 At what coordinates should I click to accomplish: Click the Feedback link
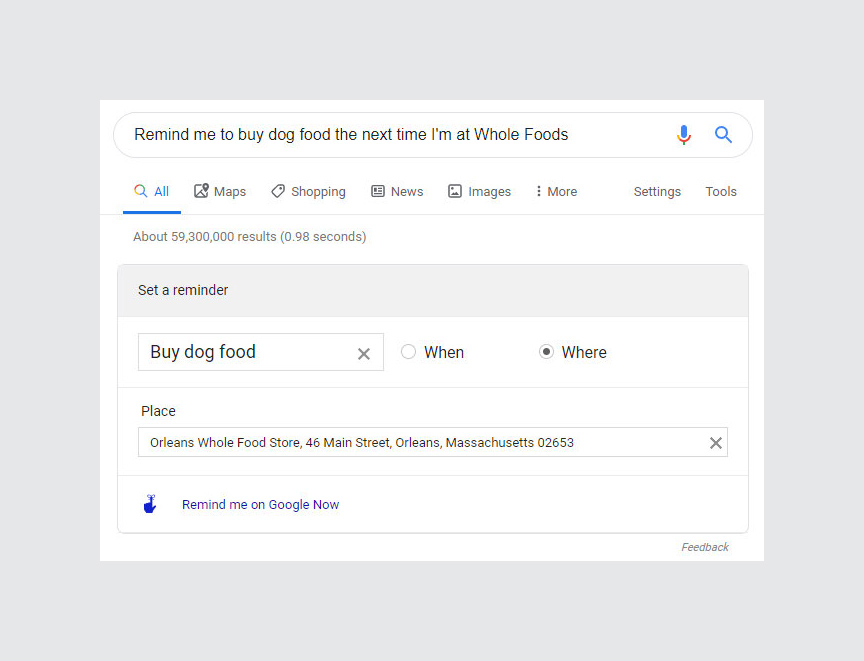705,547
